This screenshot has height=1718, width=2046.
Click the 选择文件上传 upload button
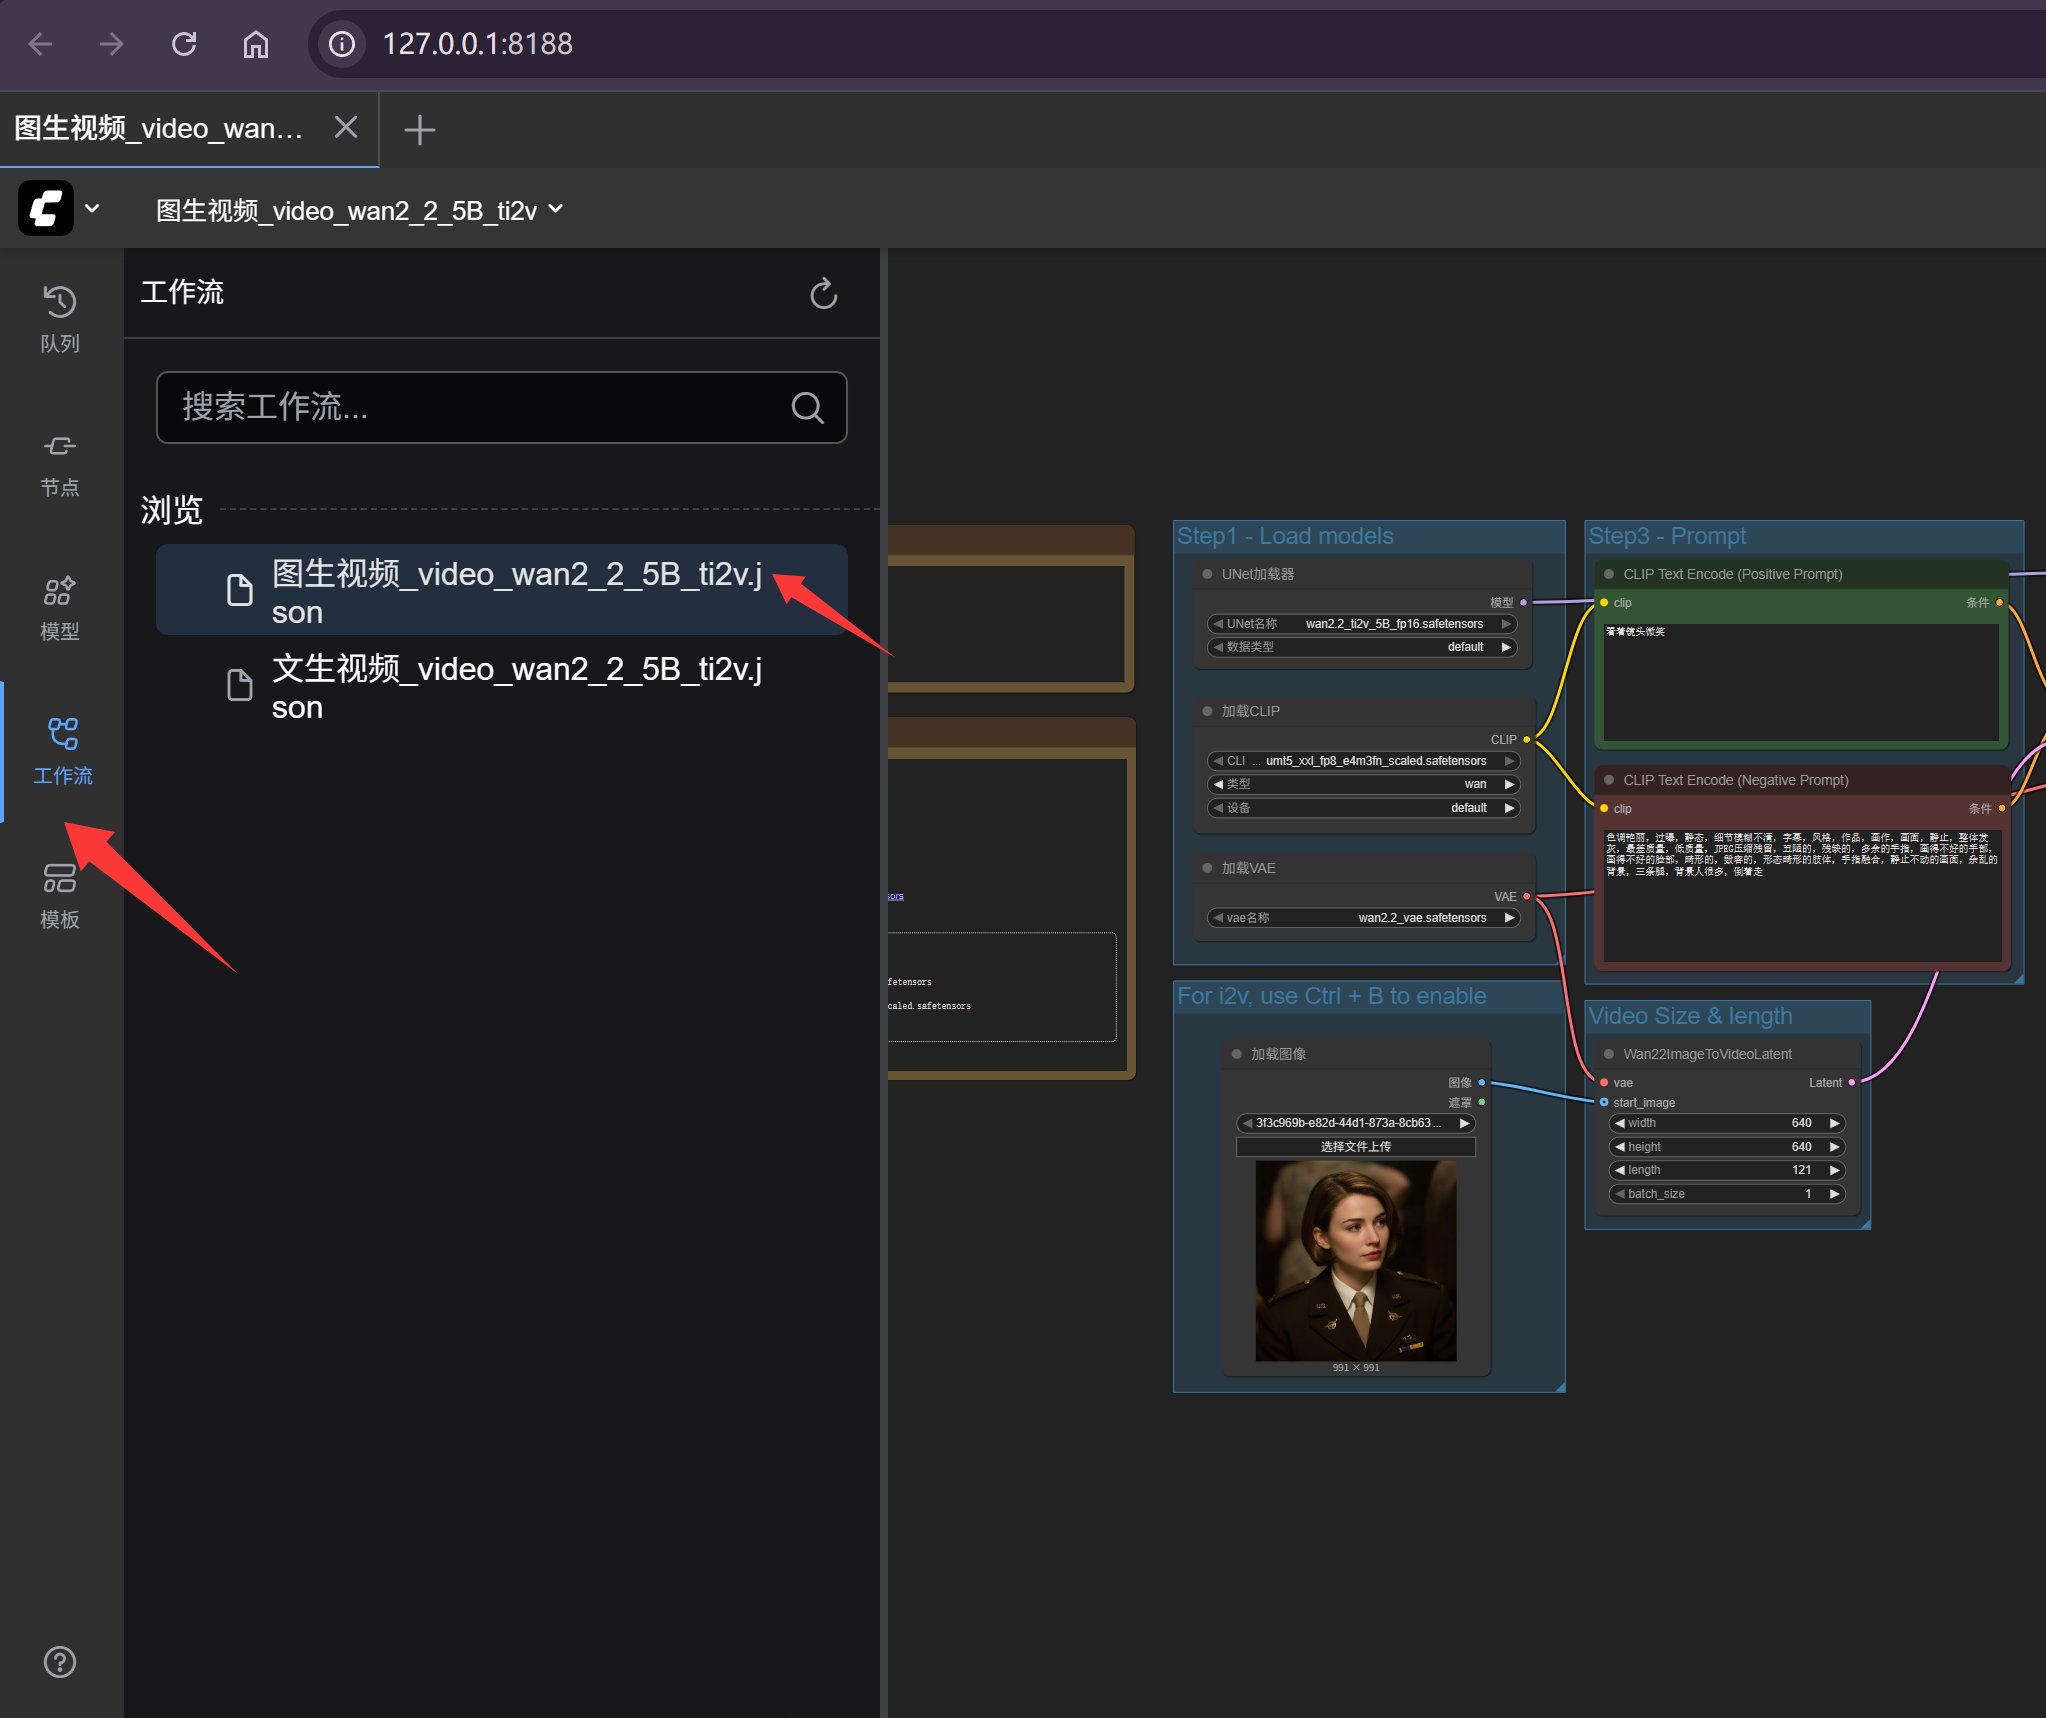1355,1147
